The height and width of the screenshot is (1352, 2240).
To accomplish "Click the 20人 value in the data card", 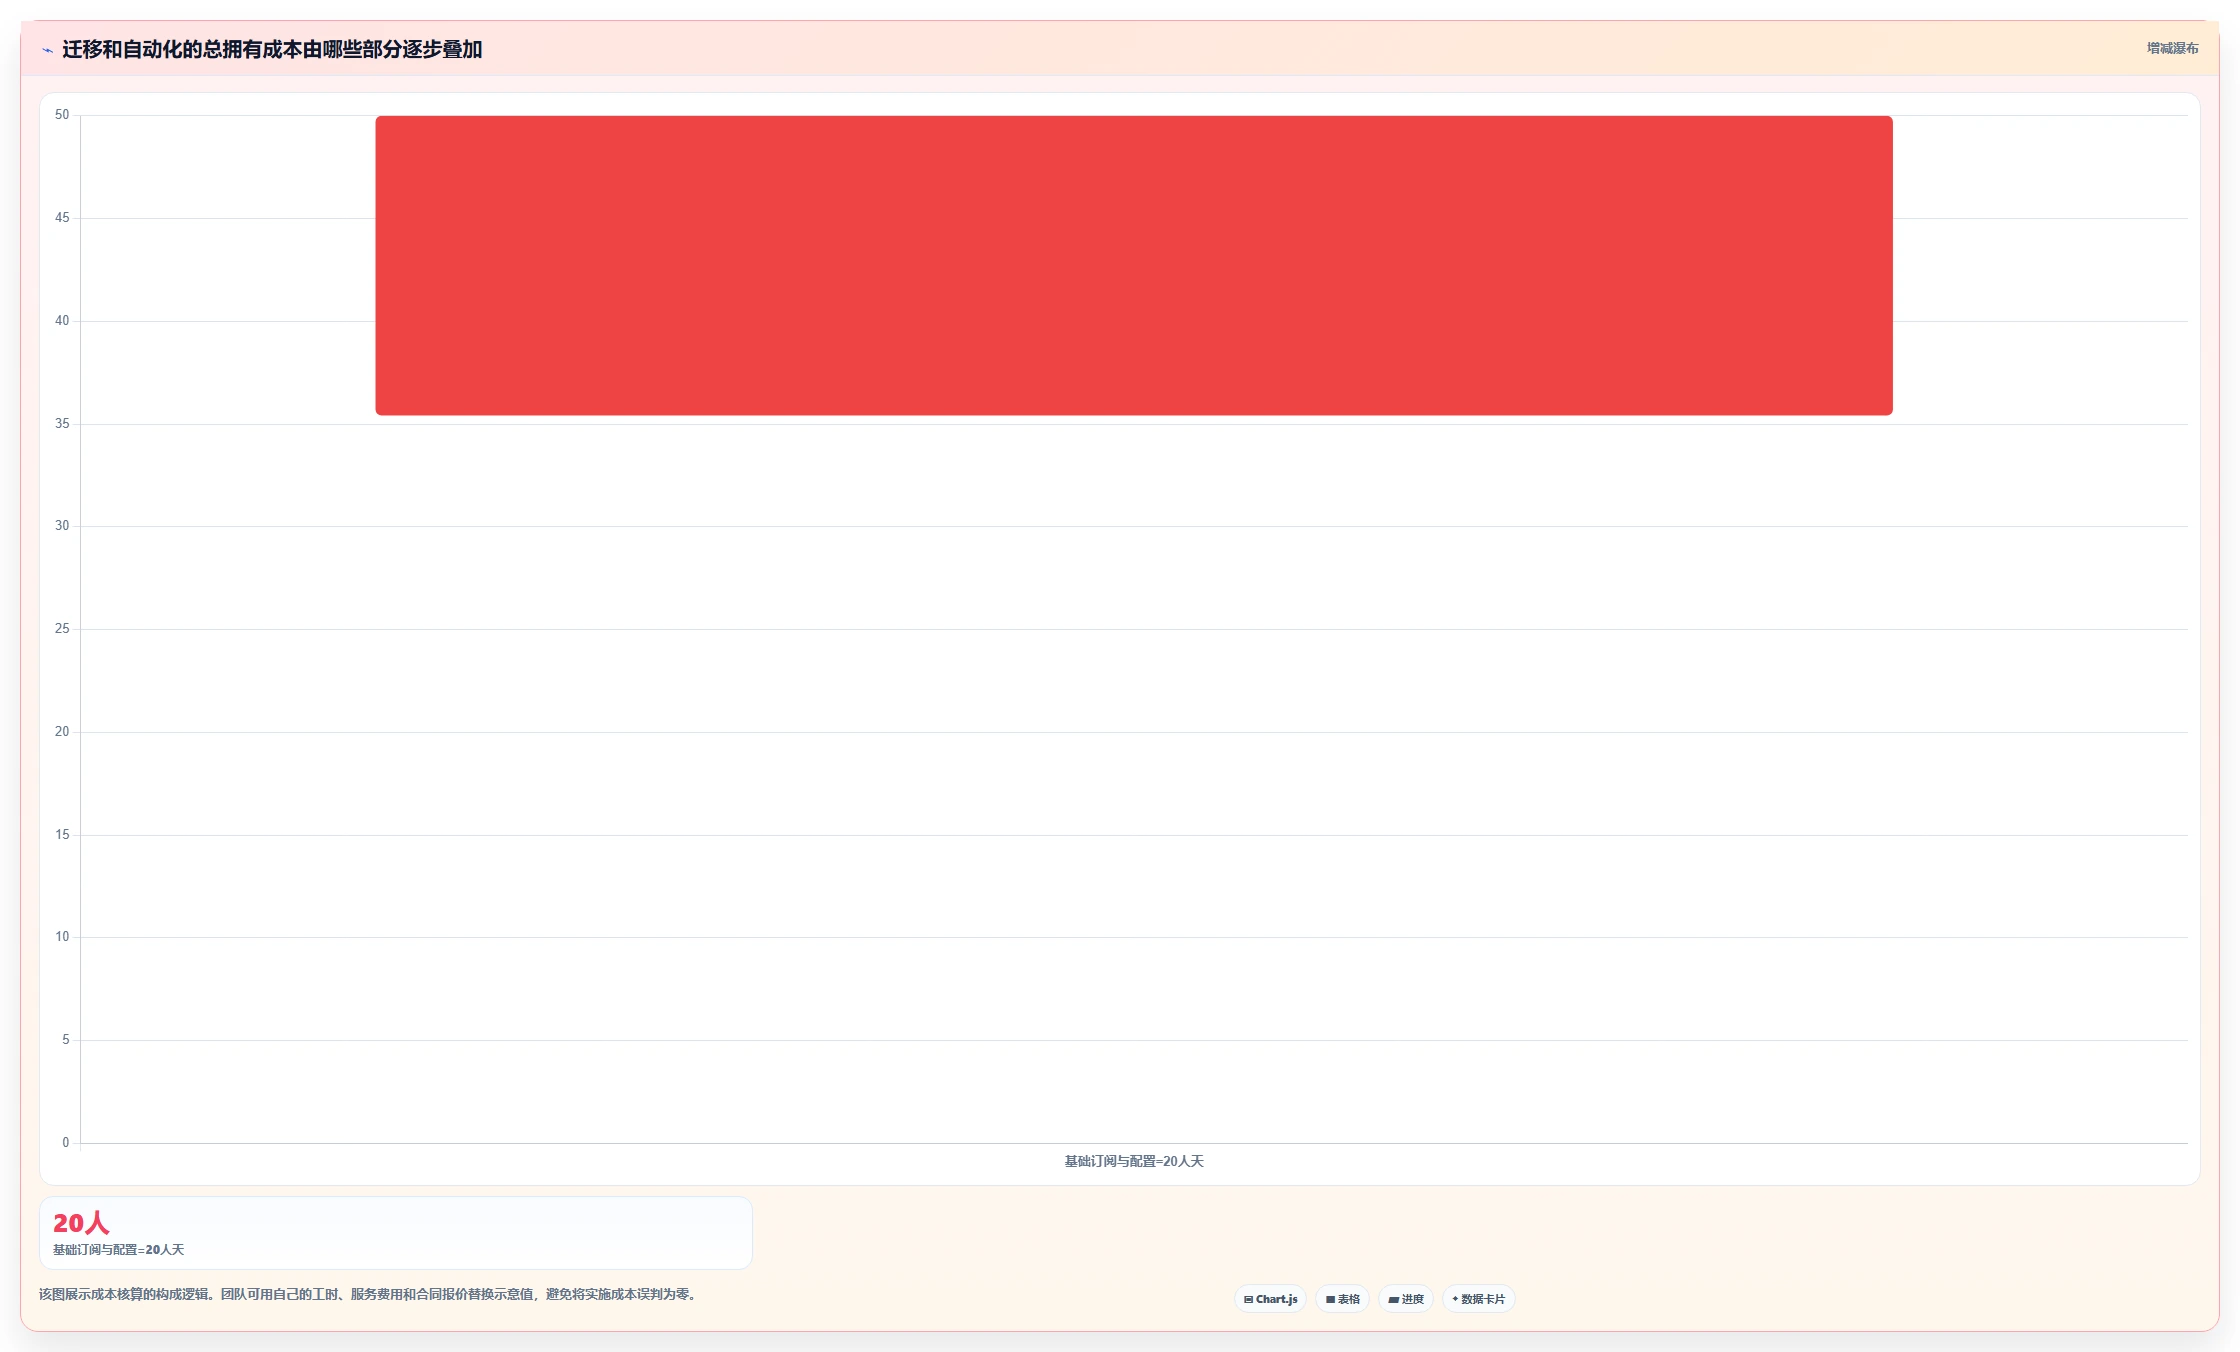I will (x=81, y=1223).
